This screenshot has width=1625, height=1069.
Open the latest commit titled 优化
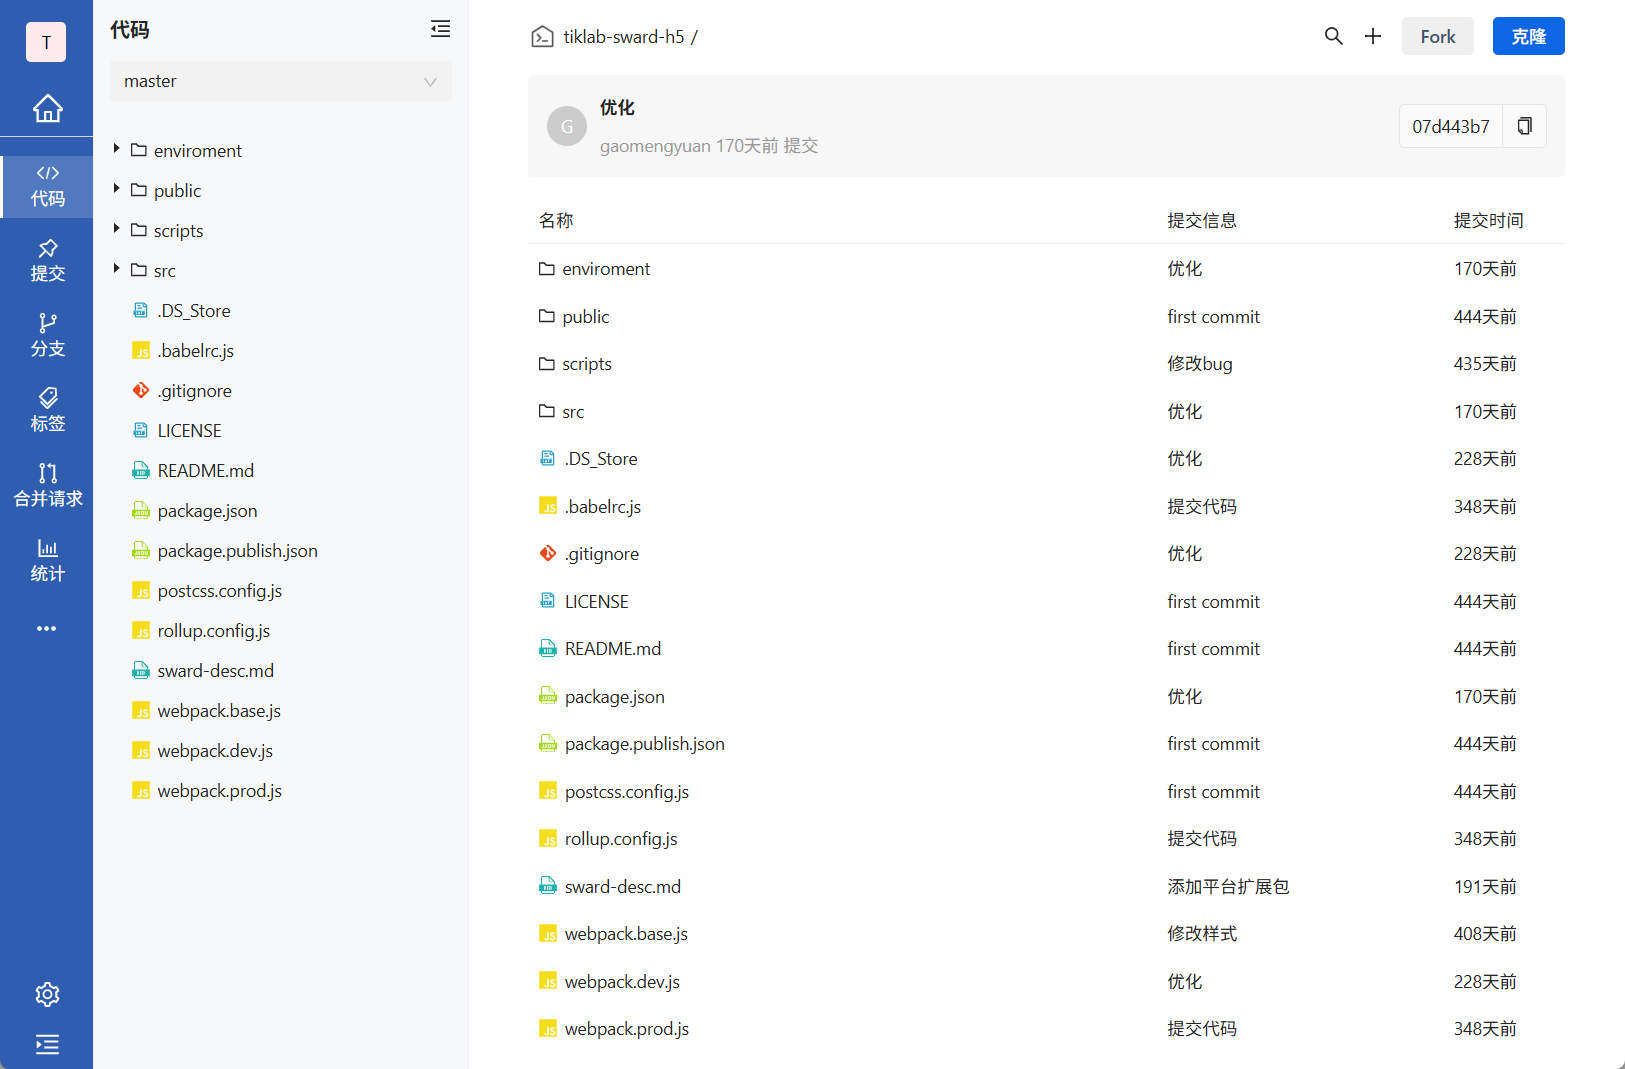[617, 107]
